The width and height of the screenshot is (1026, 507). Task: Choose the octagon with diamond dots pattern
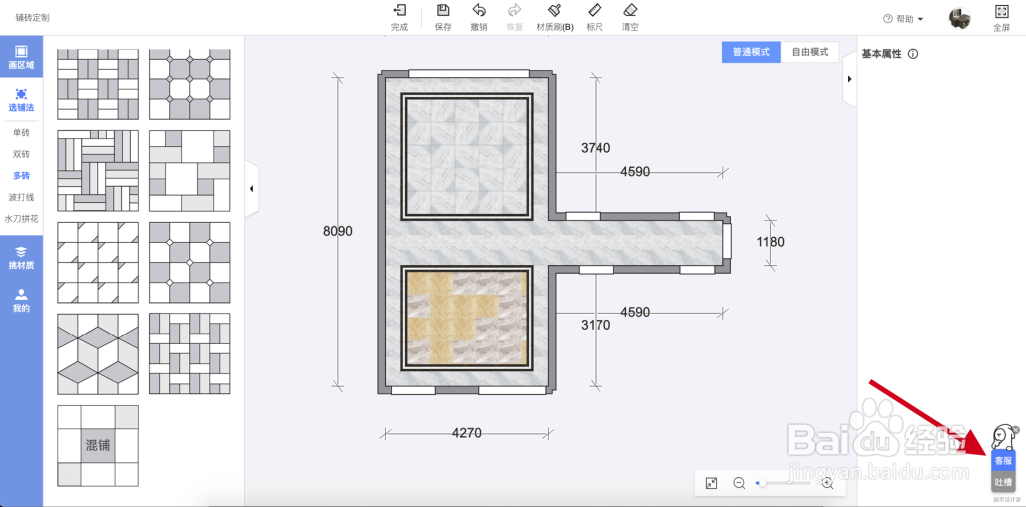tap(190, 84)
